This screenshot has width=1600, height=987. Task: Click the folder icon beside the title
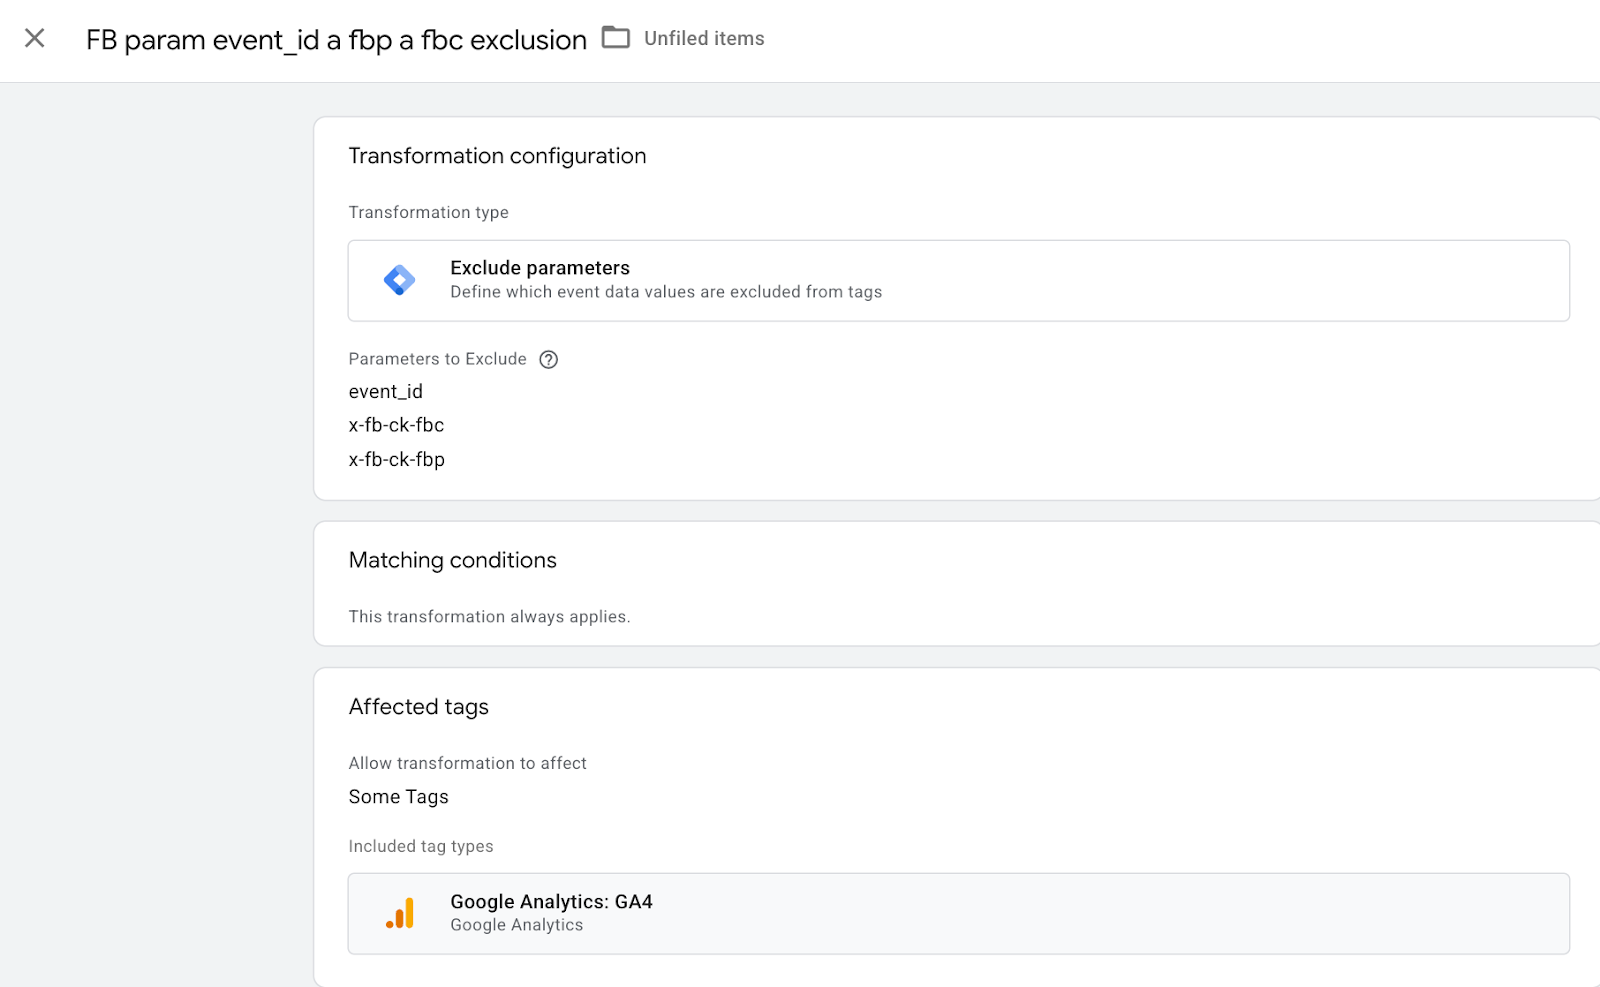click(x=615, y=38)
